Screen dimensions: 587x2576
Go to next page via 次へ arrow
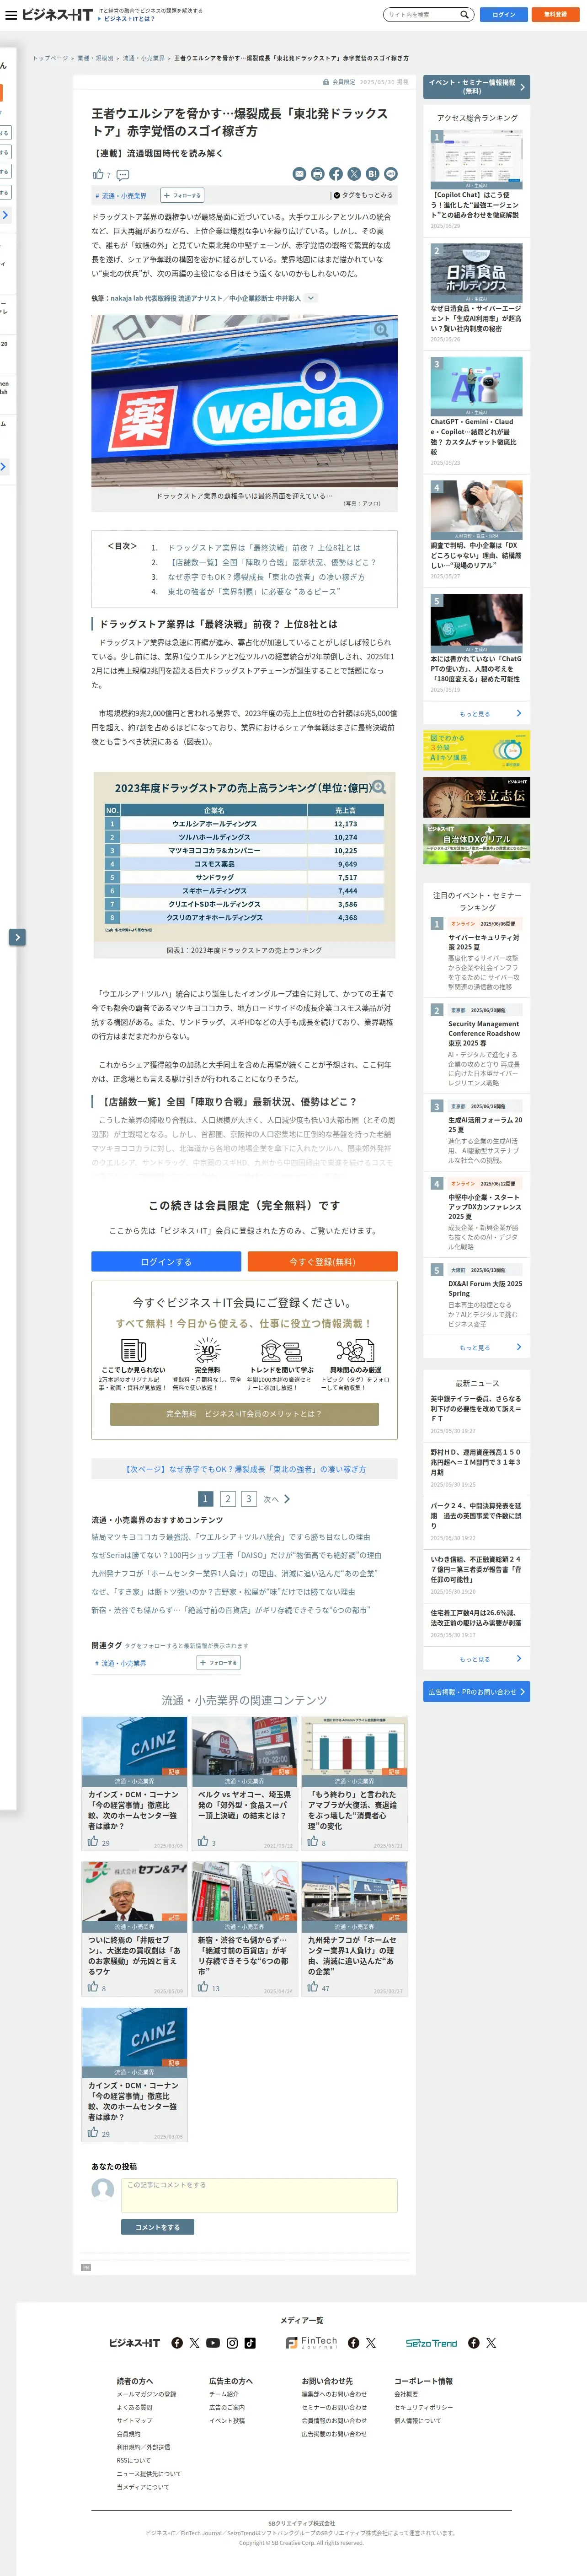point(277,1499)
